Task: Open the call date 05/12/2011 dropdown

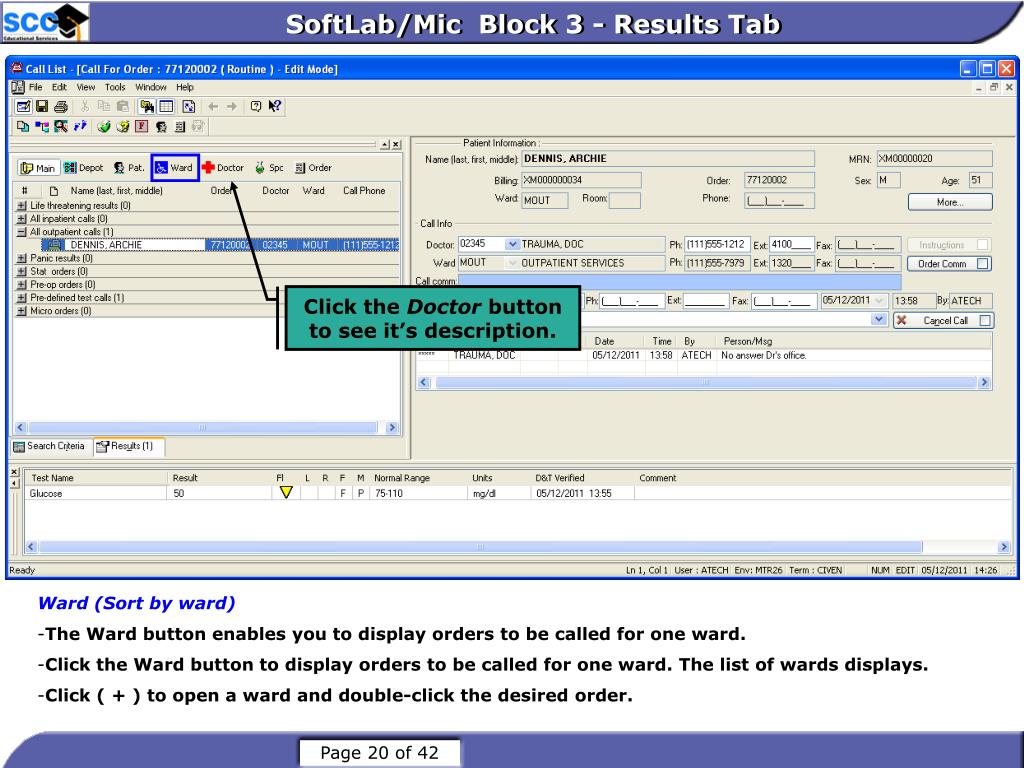Action: [879, 300]
